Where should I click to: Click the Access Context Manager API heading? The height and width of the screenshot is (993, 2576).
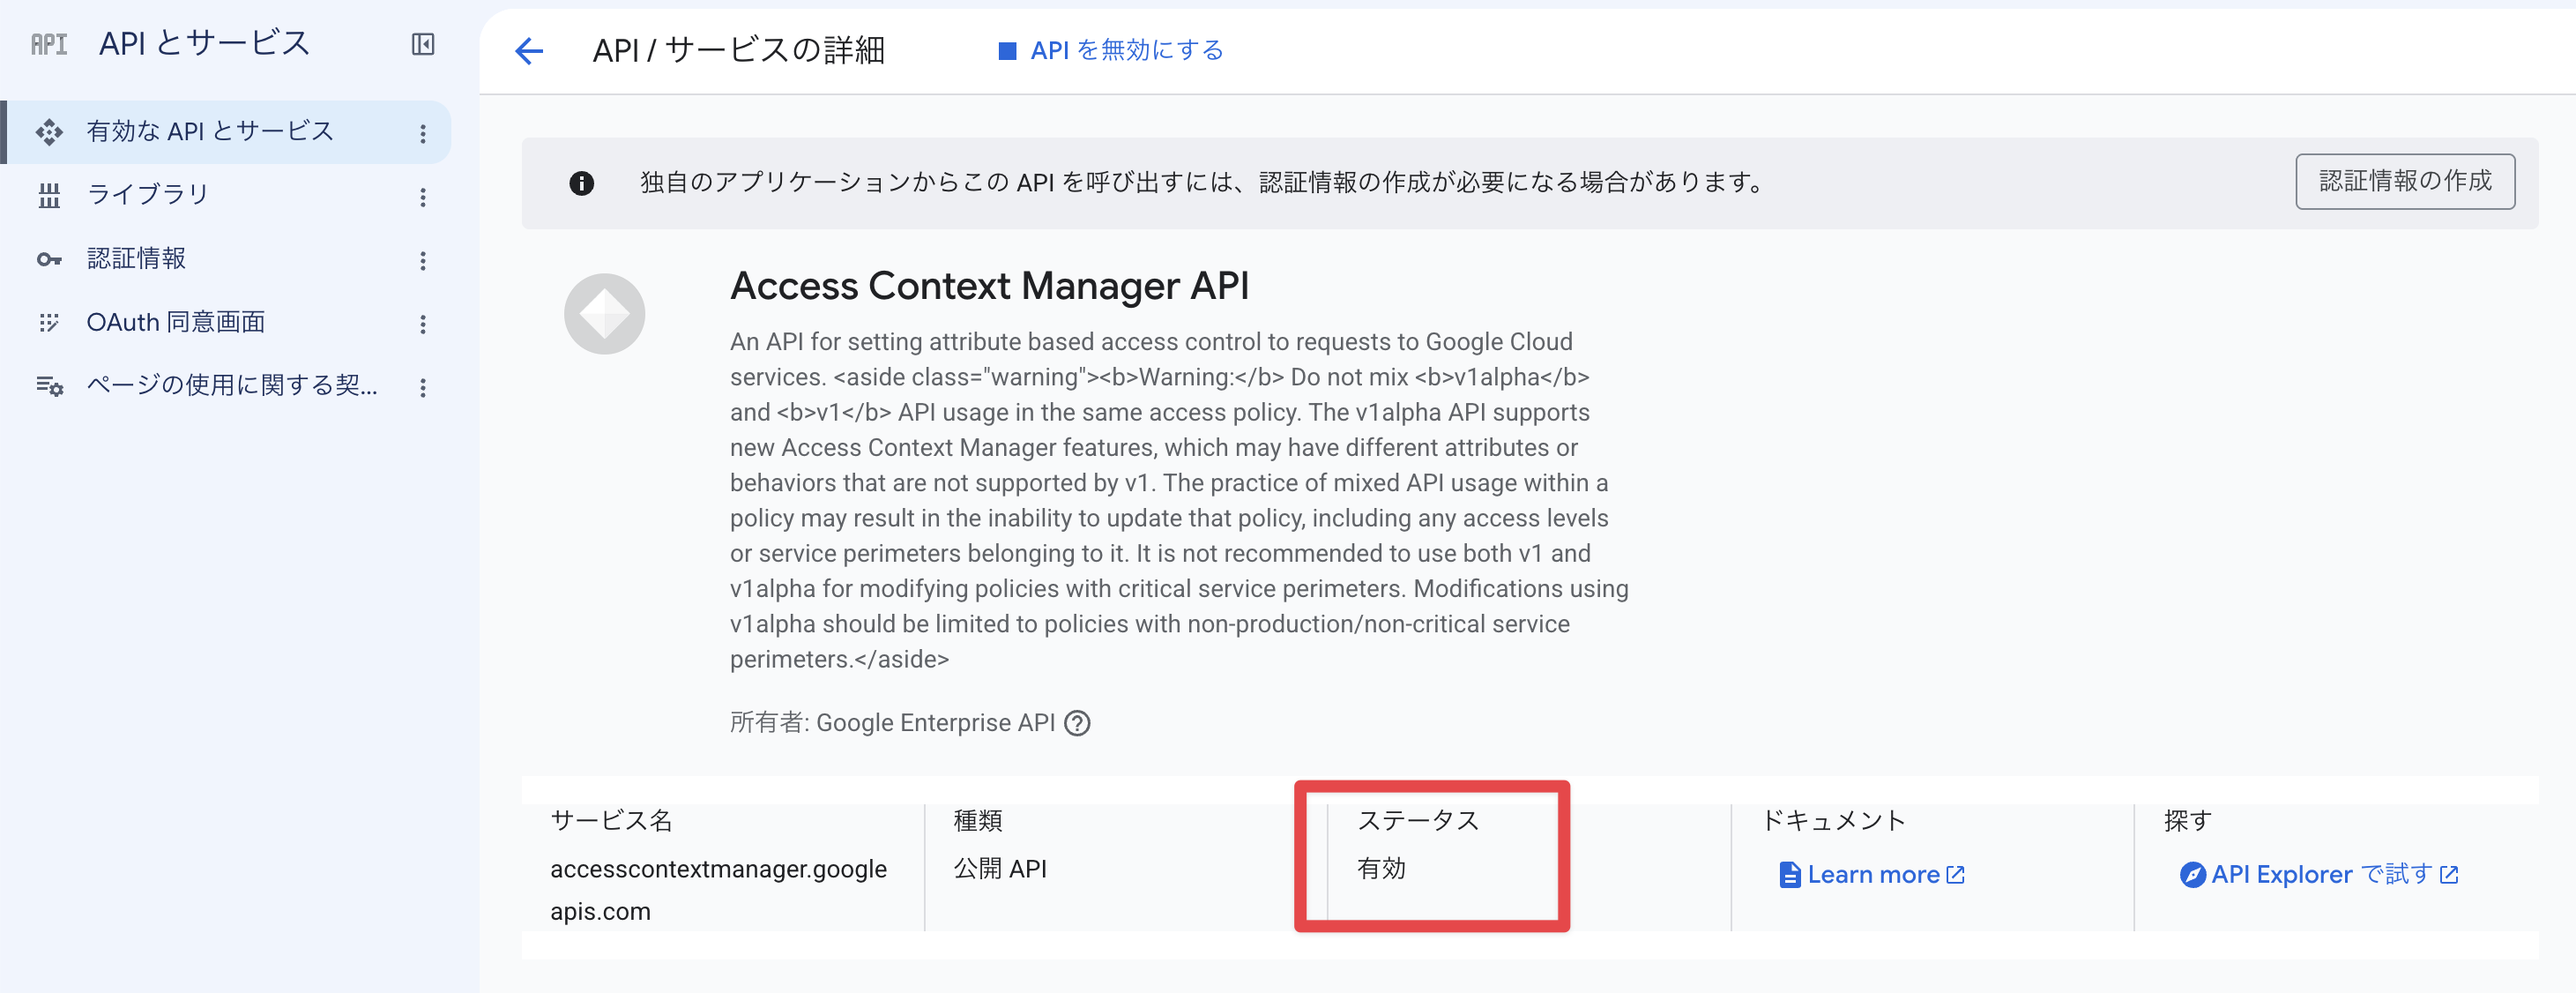click(989, 286)
